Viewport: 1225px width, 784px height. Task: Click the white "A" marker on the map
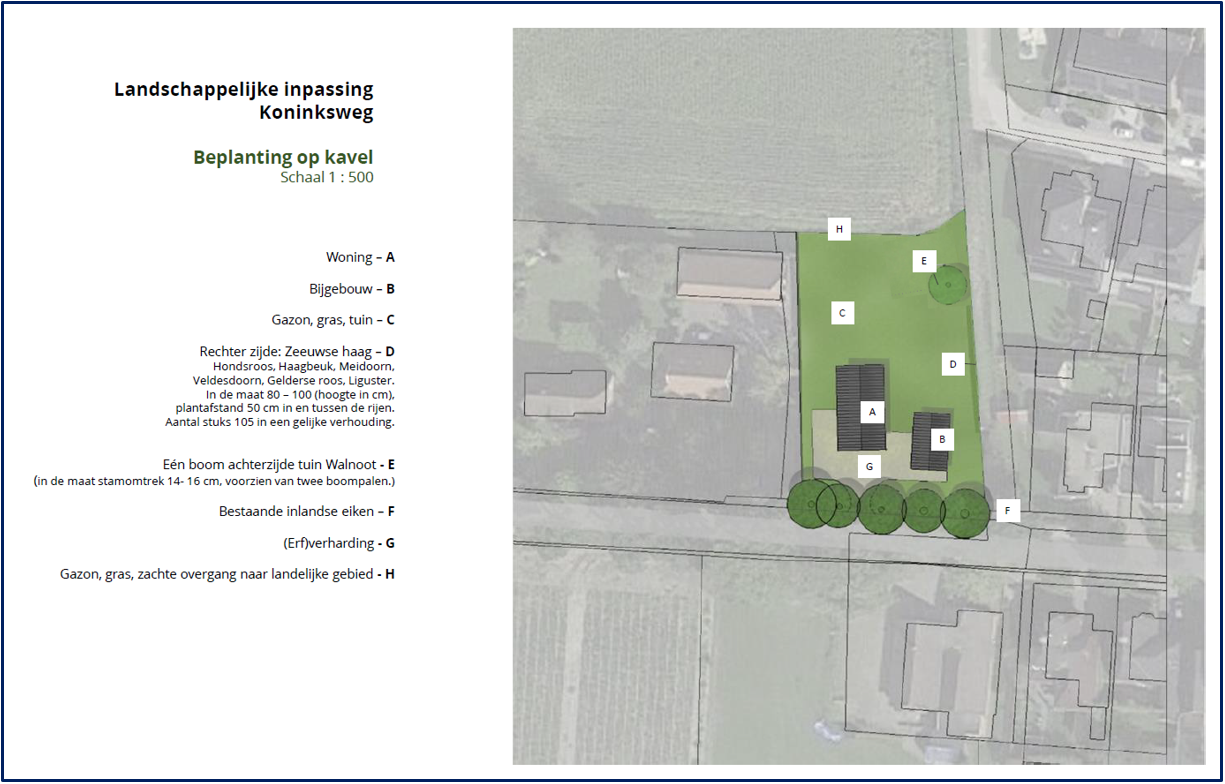(x=873, y=411)
